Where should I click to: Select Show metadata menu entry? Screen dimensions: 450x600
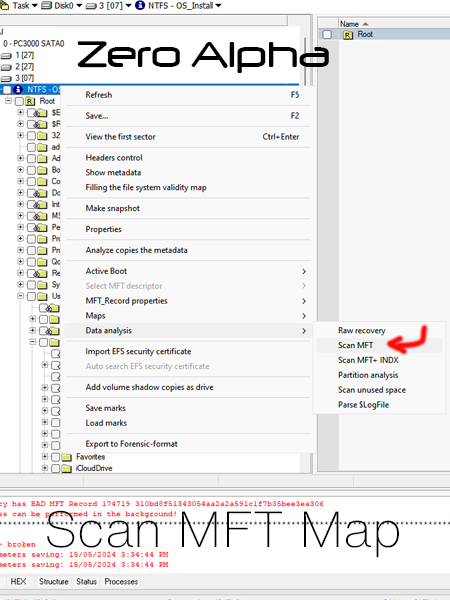coord(188,173)
